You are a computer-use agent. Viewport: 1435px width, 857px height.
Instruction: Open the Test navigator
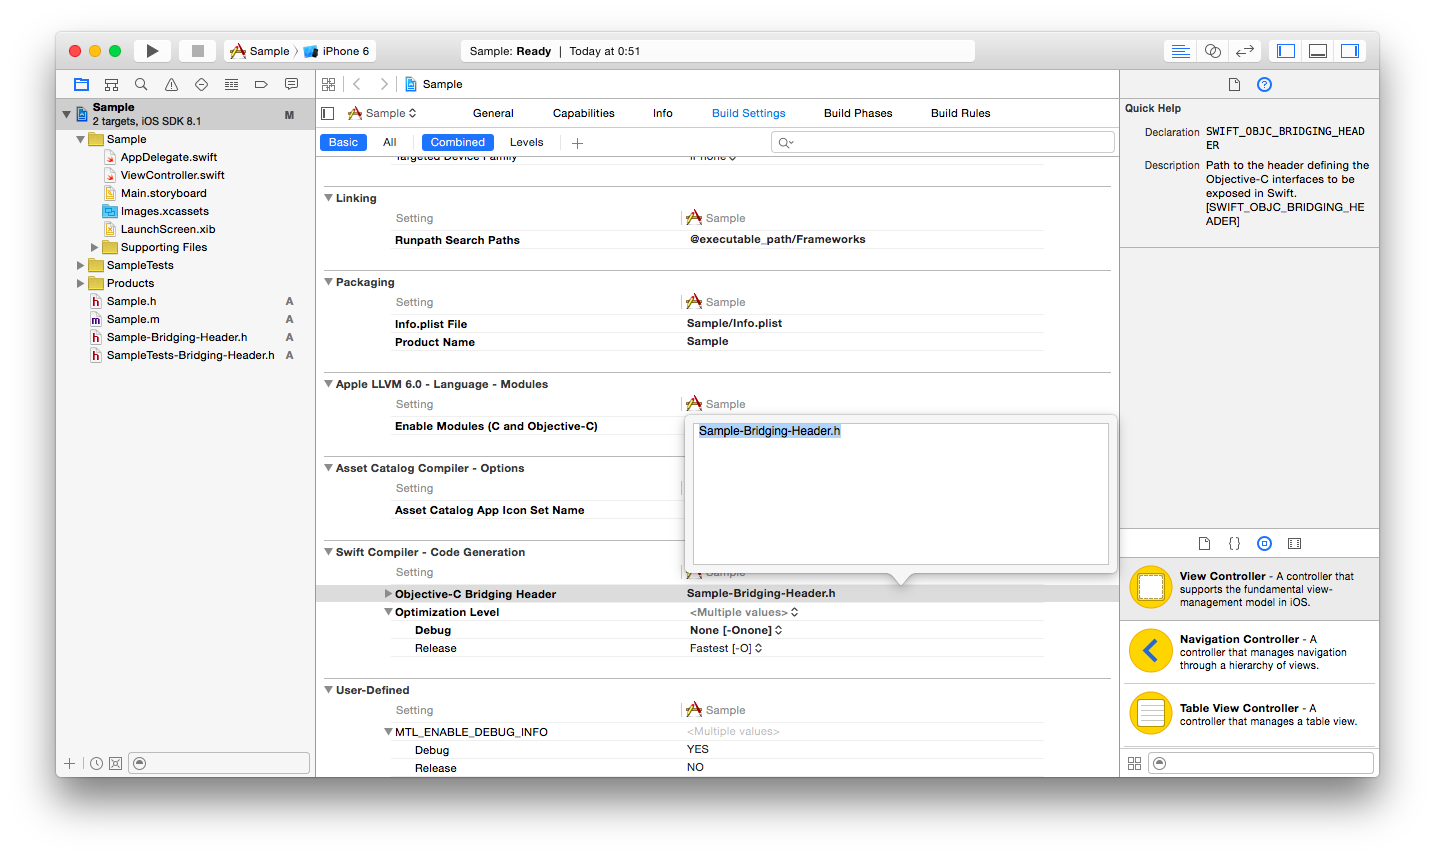201,85
